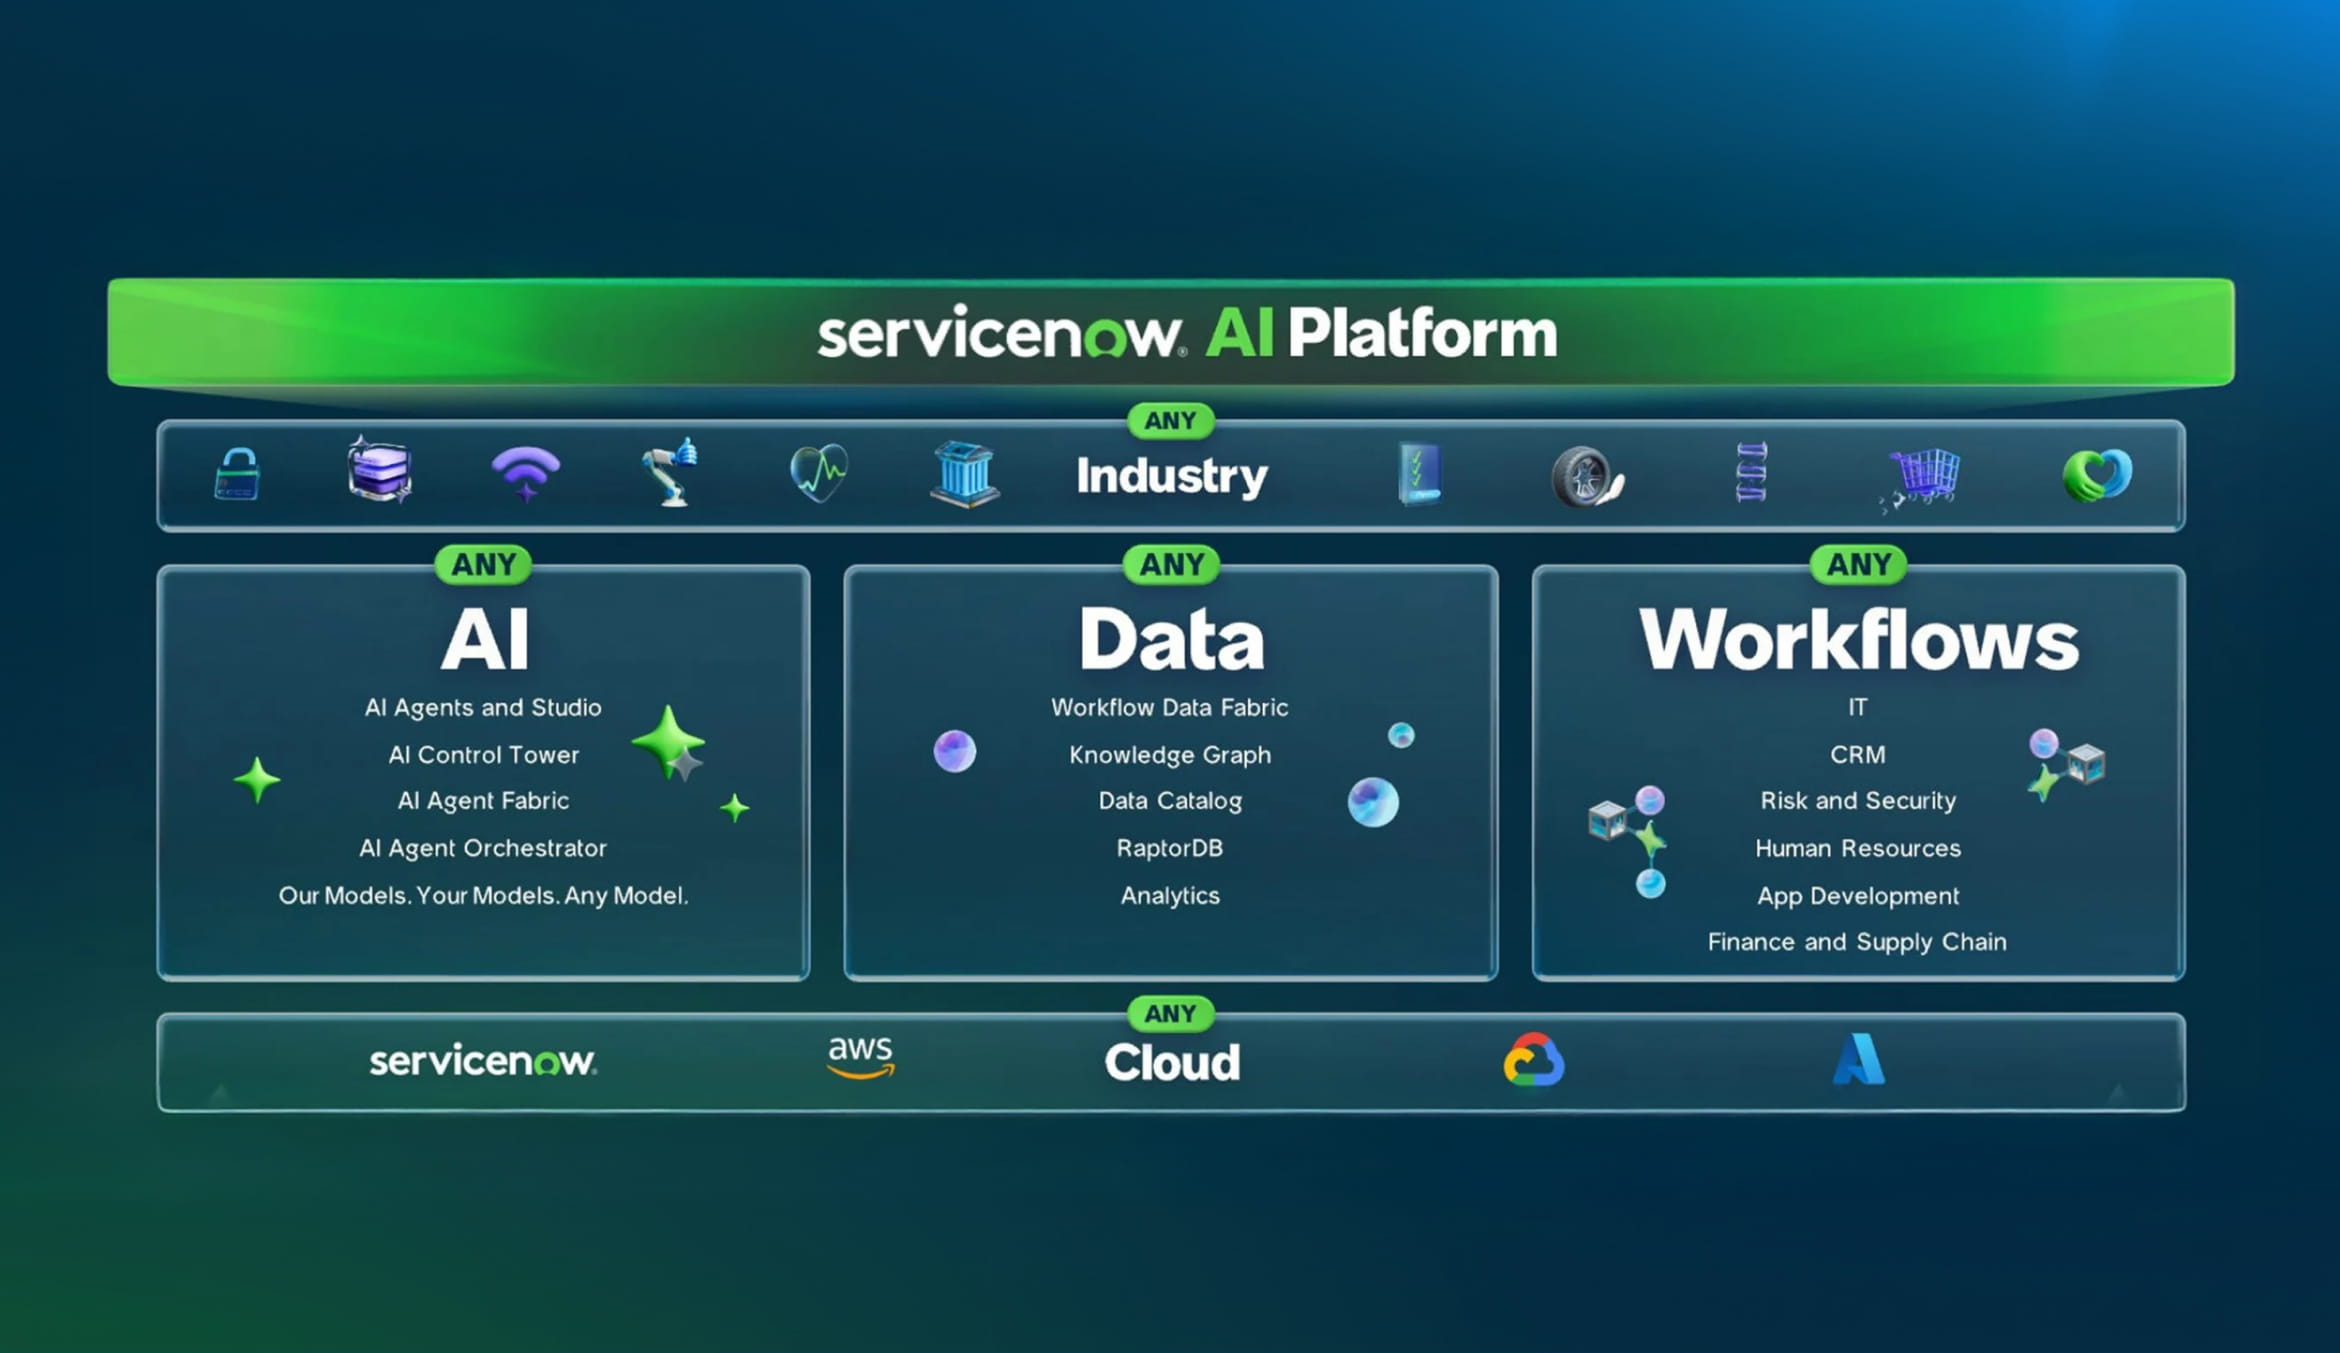Click the large green star in the AI panel
The width and height of the screenshot is (2340, 1353).
tap(668, 741)
